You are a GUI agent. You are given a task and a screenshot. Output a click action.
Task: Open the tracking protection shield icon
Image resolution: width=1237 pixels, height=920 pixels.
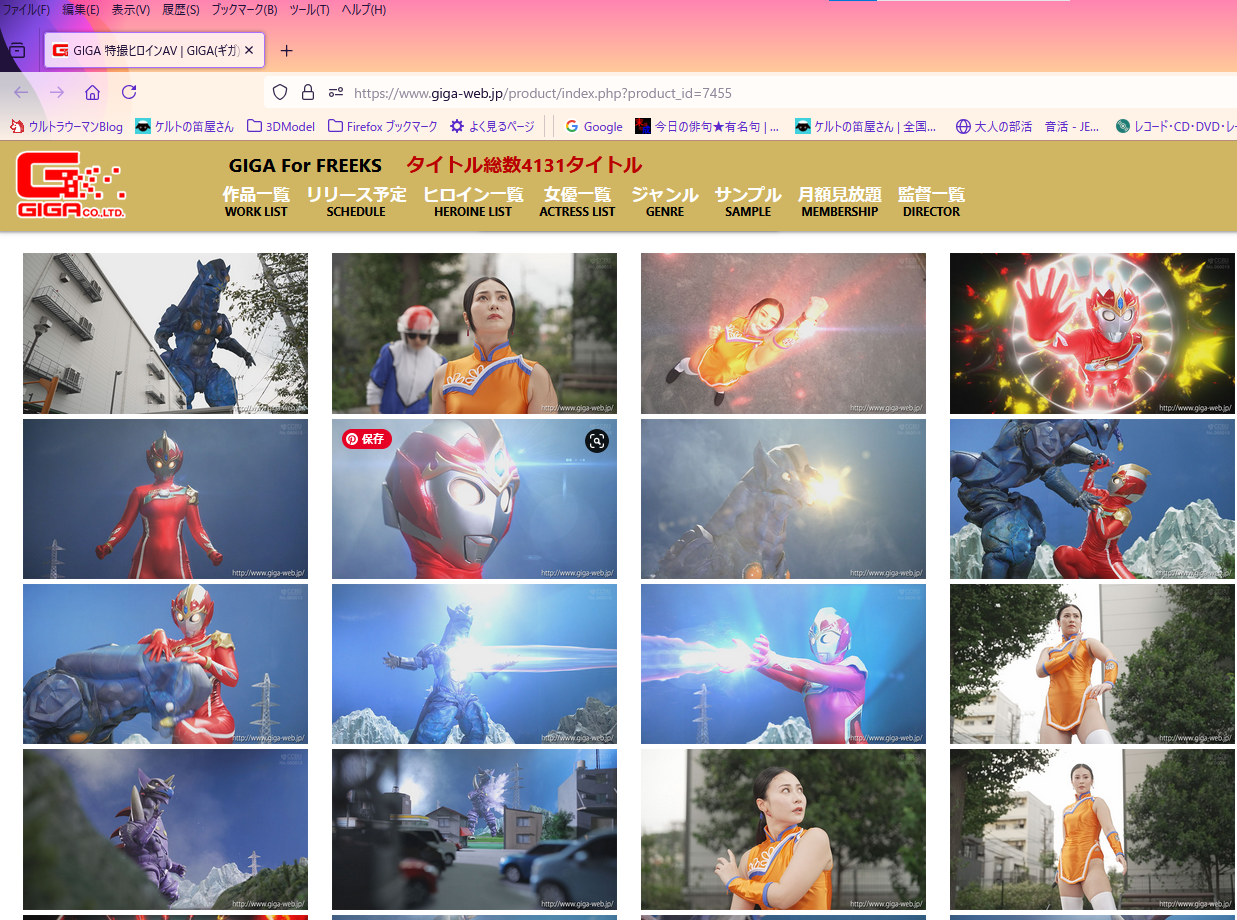280,93
